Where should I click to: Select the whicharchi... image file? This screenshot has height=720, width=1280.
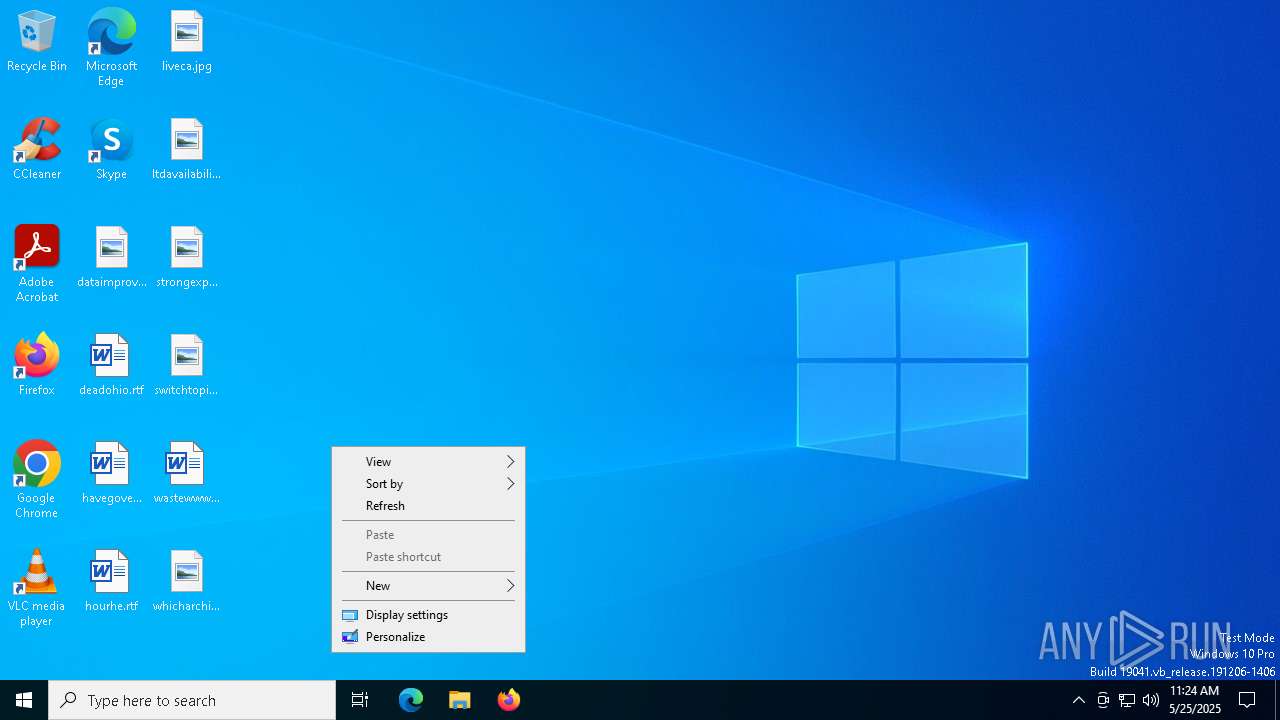(186, 582)
